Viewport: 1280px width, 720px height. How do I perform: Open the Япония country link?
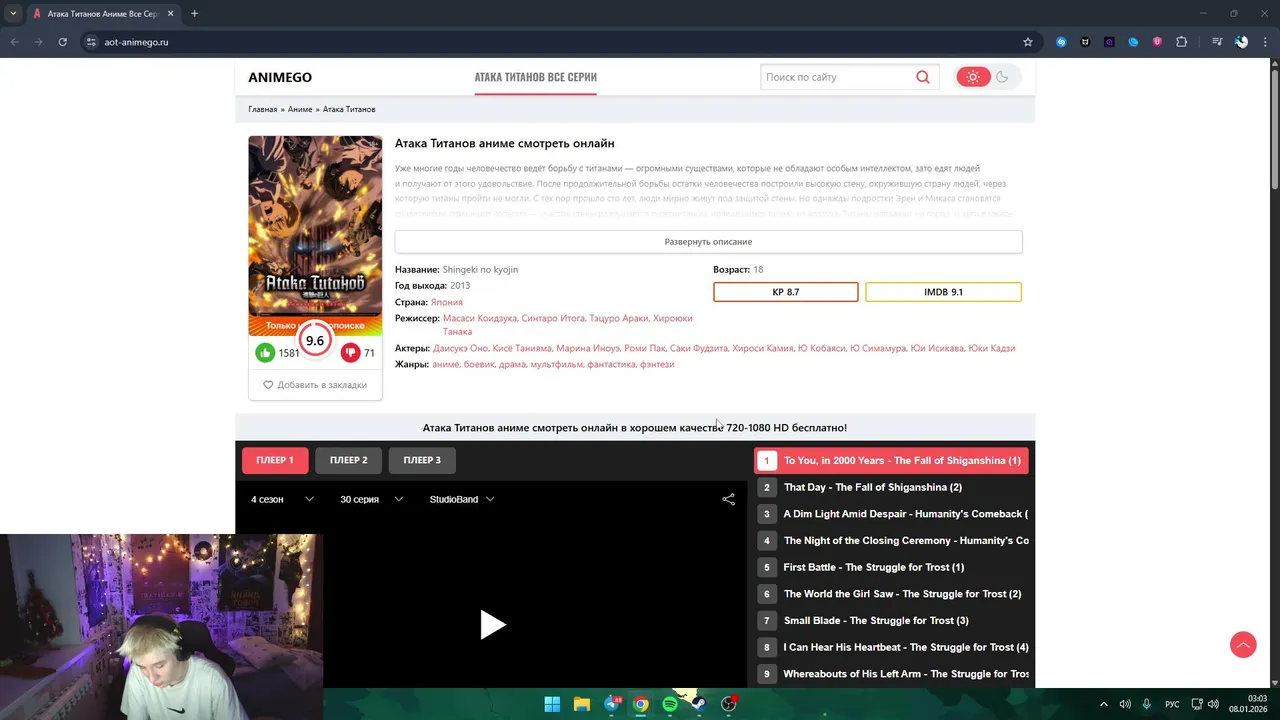pos(446,302)
